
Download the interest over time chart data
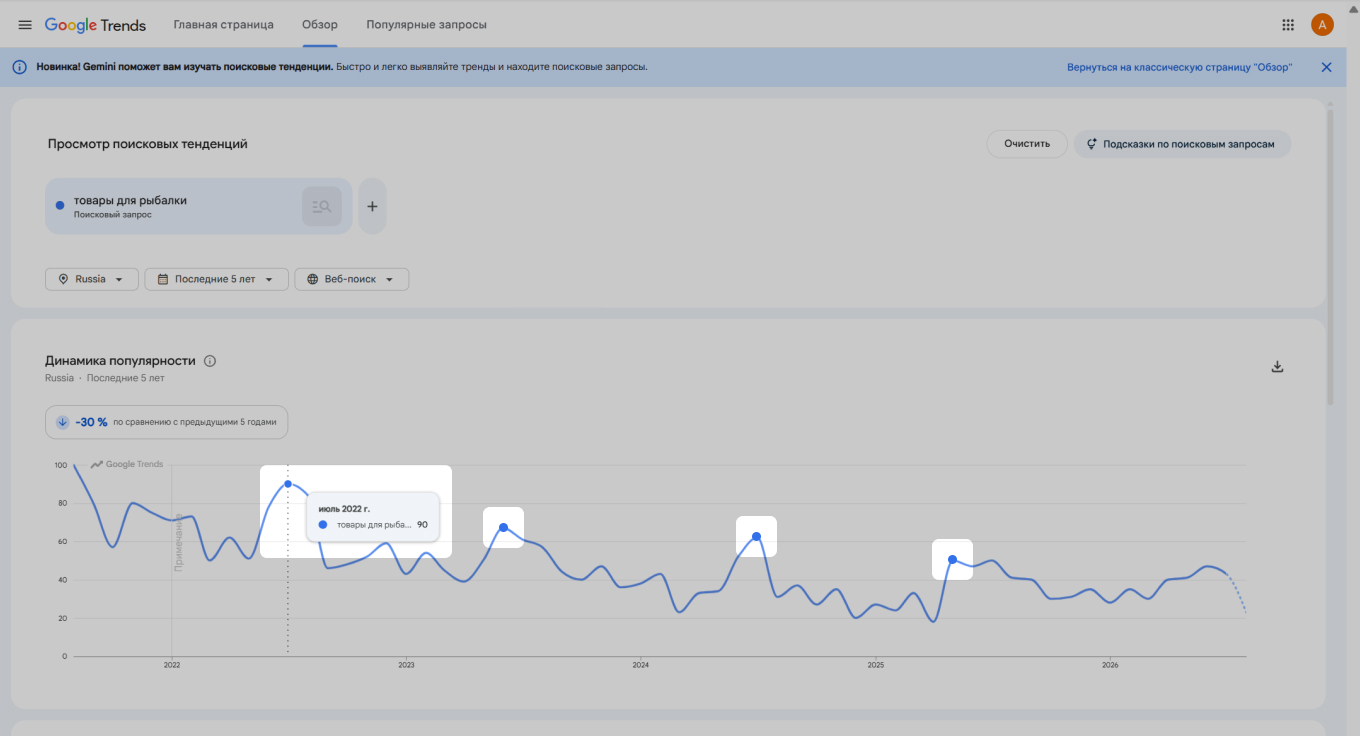1277,366
